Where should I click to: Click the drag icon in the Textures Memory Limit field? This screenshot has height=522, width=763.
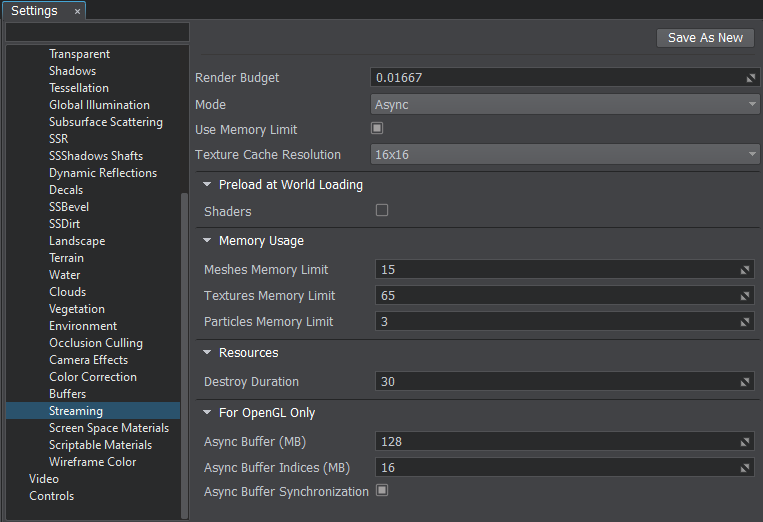[745, 296]
